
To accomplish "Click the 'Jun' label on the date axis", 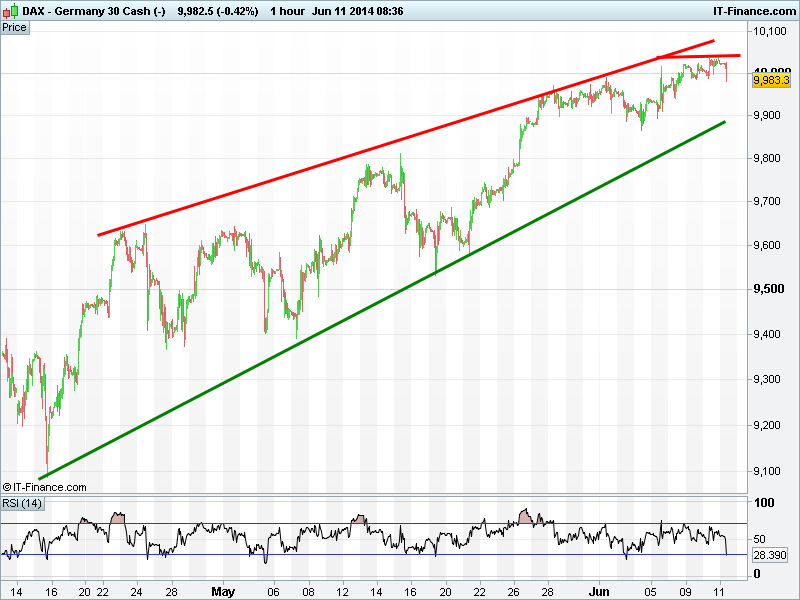I will pos(599,591).
